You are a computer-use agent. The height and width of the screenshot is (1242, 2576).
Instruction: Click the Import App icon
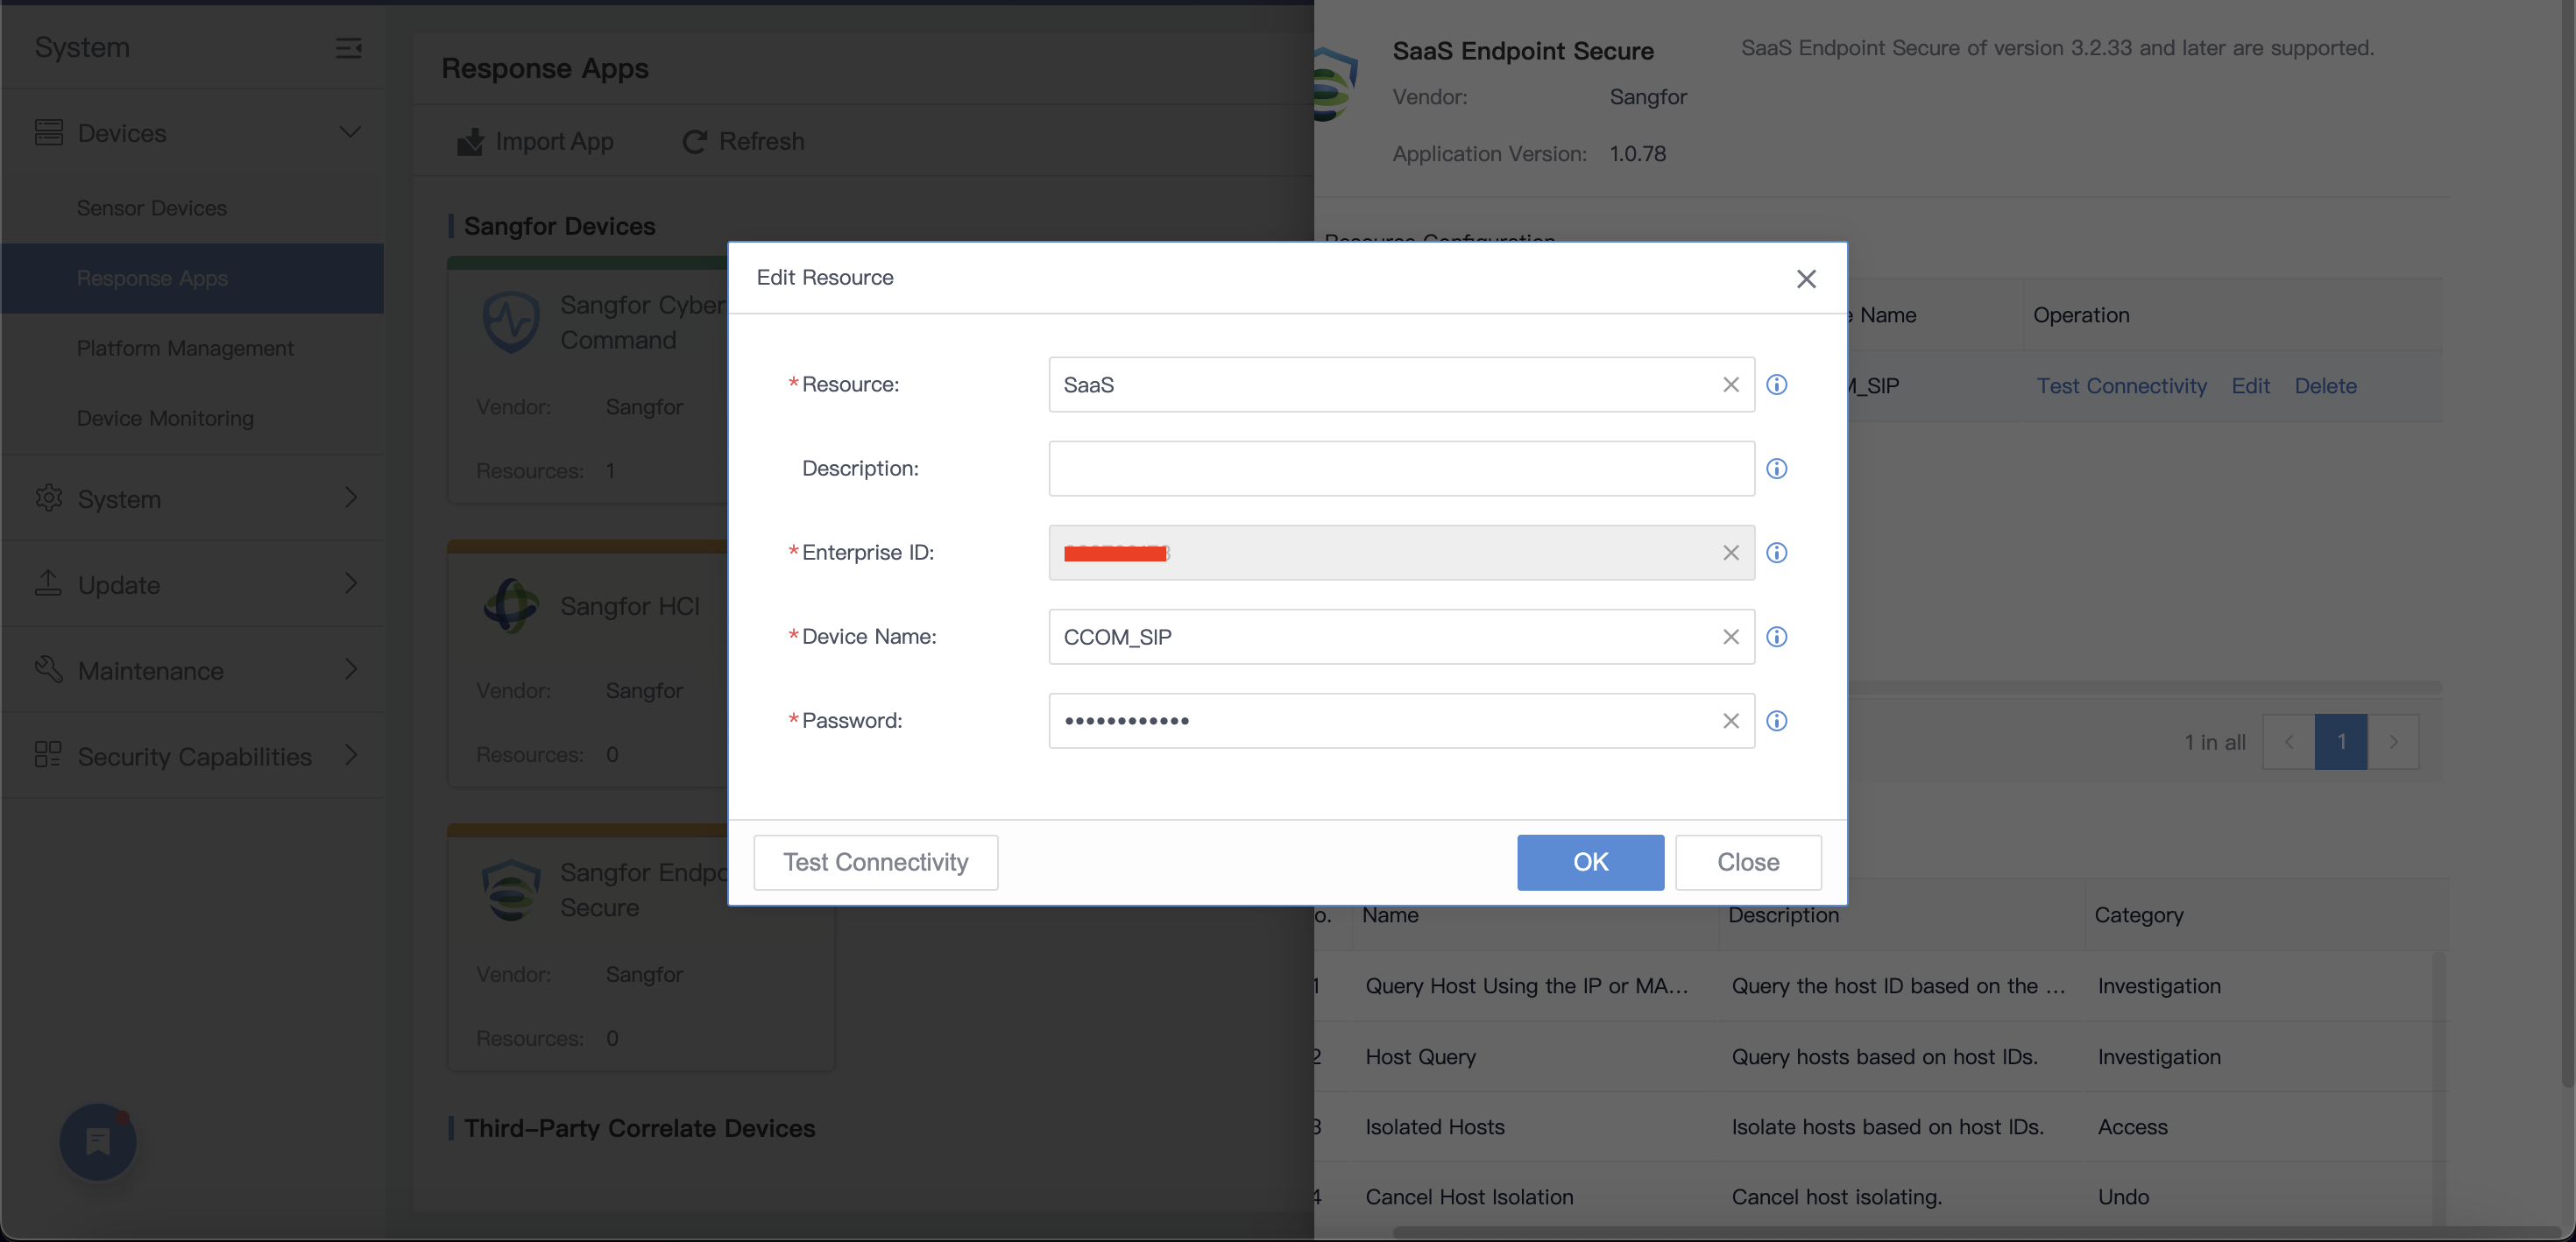tap(470, 142)
